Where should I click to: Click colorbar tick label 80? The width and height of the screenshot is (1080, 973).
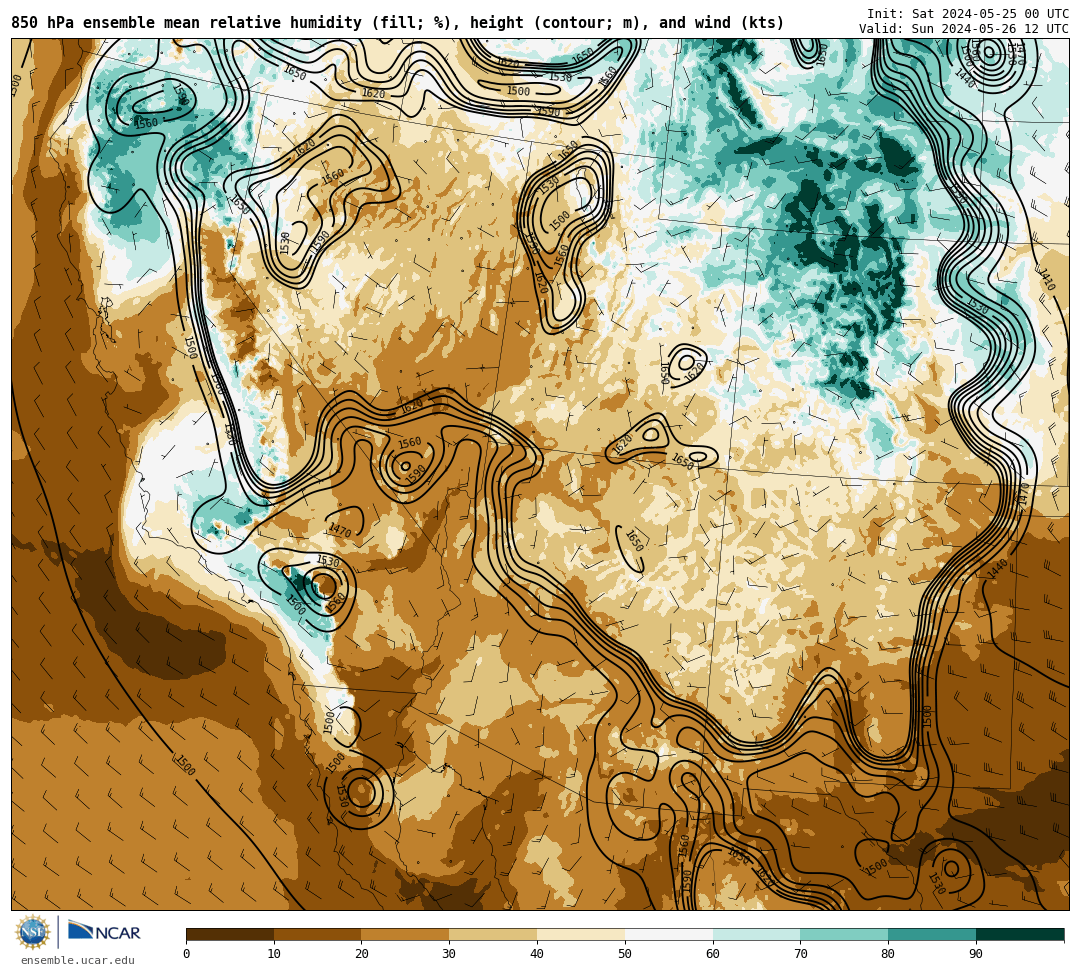pos(888,954)
